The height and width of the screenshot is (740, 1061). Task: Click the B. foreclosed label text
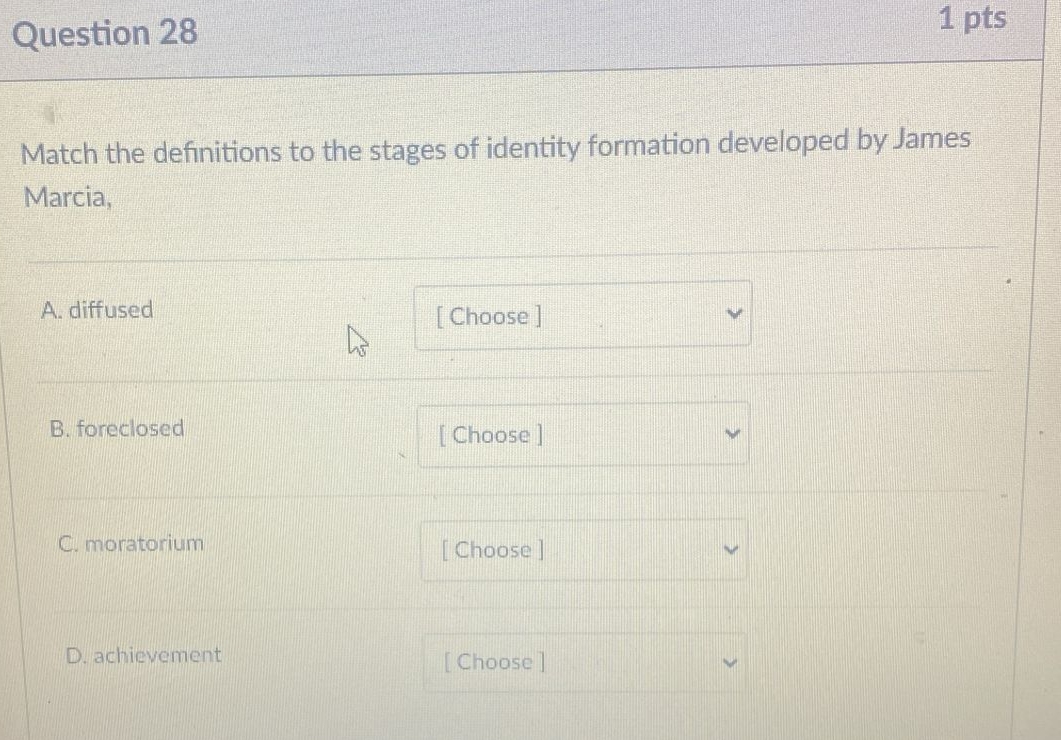click(x=117, y=428)
